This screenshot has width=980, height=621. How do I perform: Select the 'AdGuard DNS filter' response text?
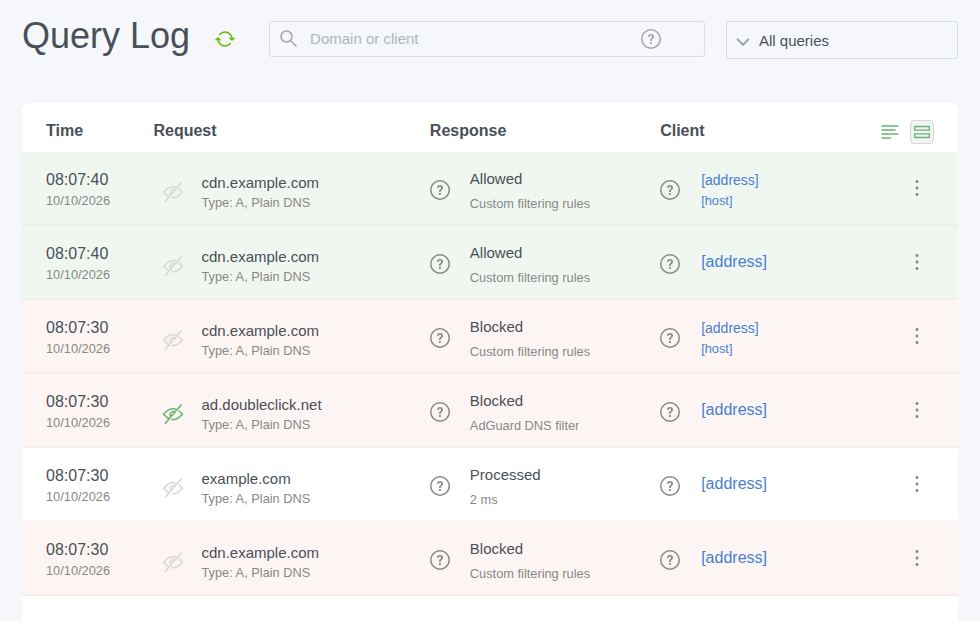coord(524,425)
